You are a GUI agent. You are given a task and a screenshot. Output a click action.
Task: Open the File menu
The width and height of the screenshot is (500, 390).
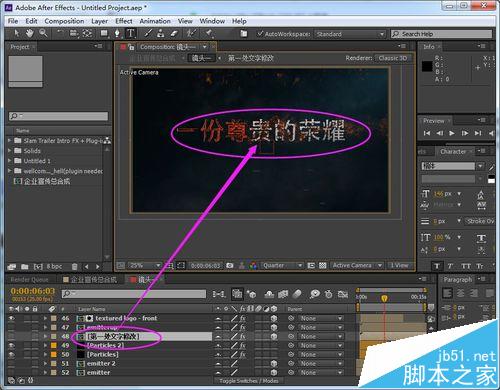click(13, 21)
